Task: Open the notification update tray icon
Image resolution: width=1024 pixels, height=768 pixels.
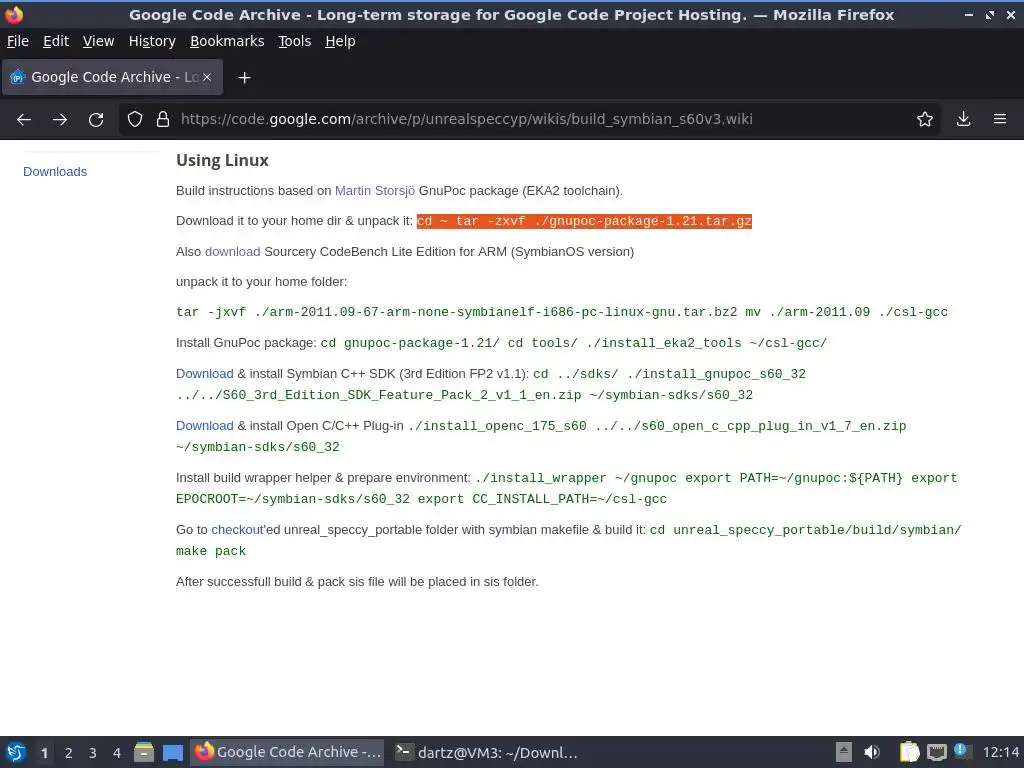Action: [961, 750]
